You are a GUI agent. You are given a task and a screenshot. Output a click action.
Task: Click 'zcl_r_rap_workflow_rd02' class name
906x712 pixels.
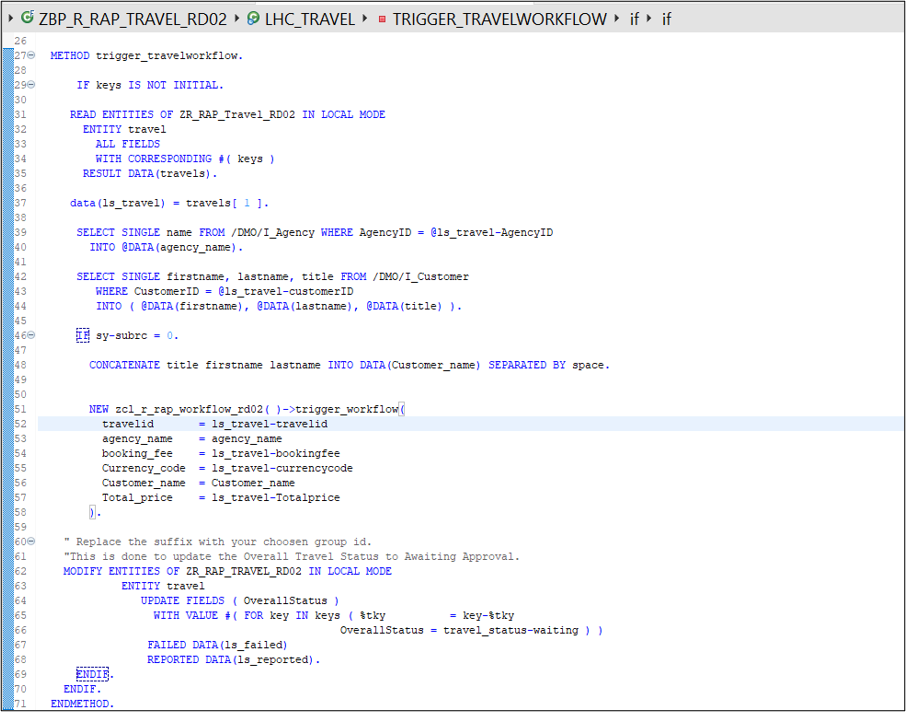tap(189, 409)
